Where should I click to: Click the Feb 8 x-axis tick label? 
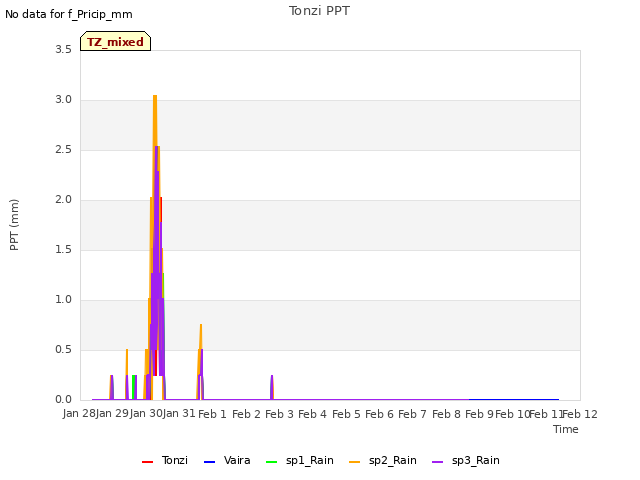[x=446, y=414]
